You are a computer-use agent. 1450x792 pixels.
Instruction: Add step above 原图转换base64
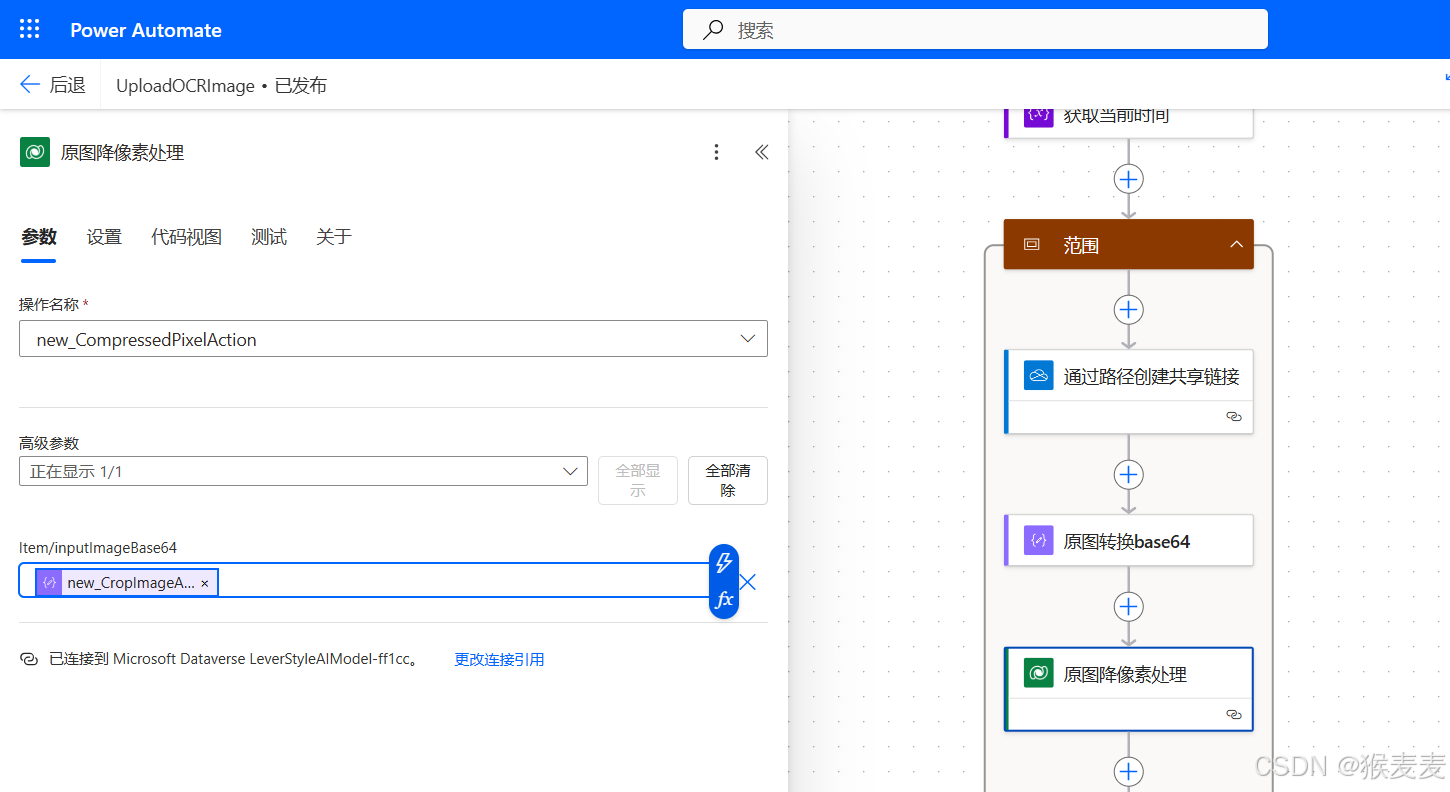click(1129, 474)
